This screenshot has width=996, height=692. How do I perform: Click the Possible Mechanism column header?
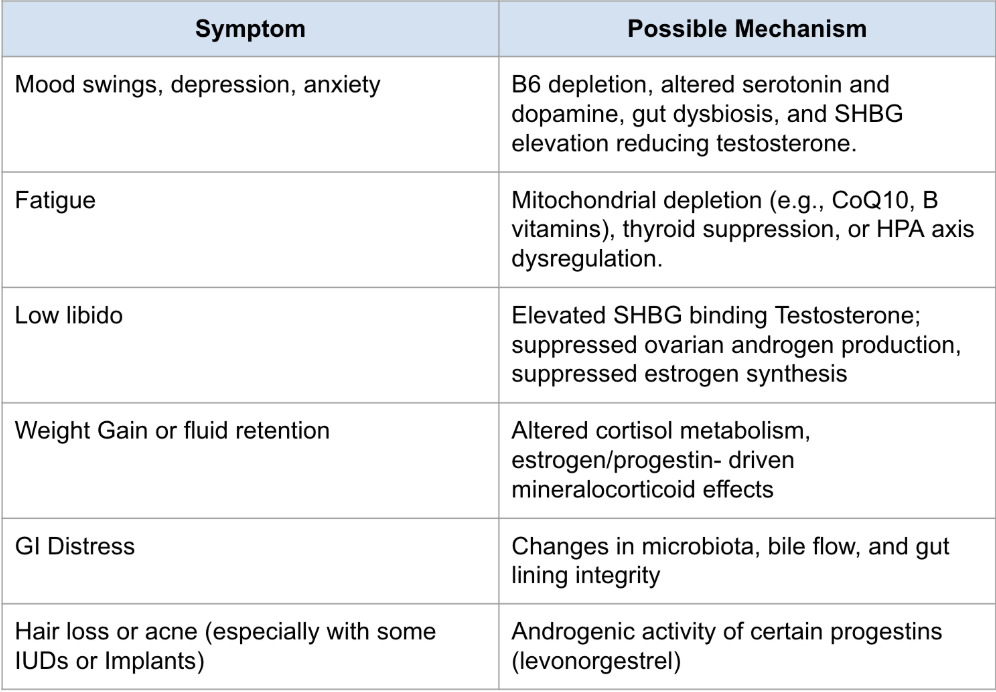coord(746,30)
